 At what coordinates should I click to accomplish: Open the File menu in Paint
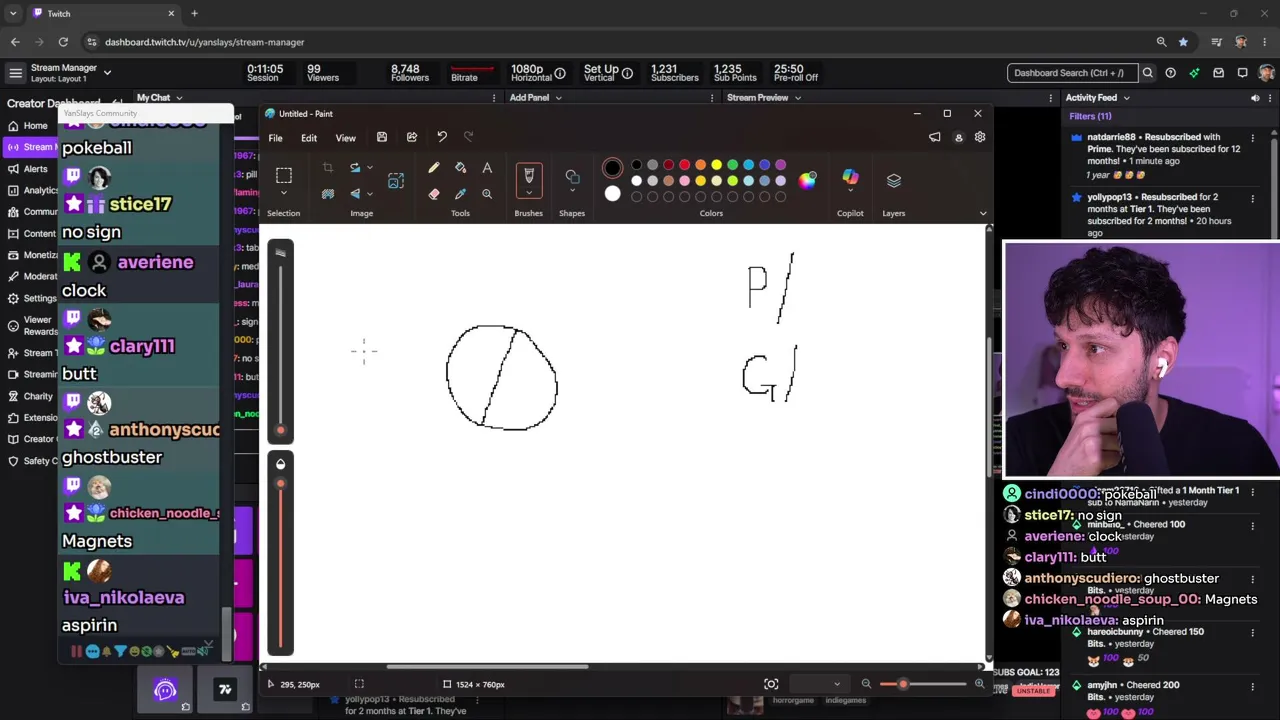click(275, 138)
